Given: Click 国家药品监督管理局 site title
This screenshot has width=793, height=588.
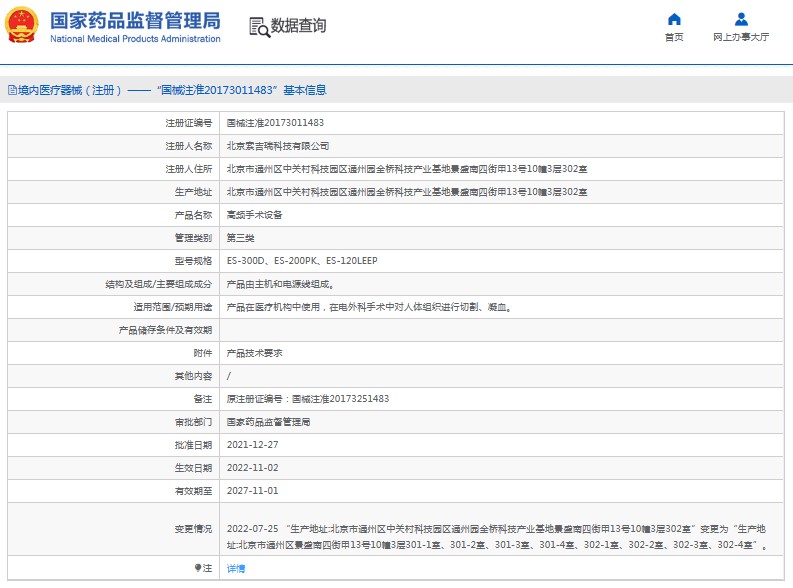Looking at the screenshot, I should pyautogui.click(x=135, y=21).
